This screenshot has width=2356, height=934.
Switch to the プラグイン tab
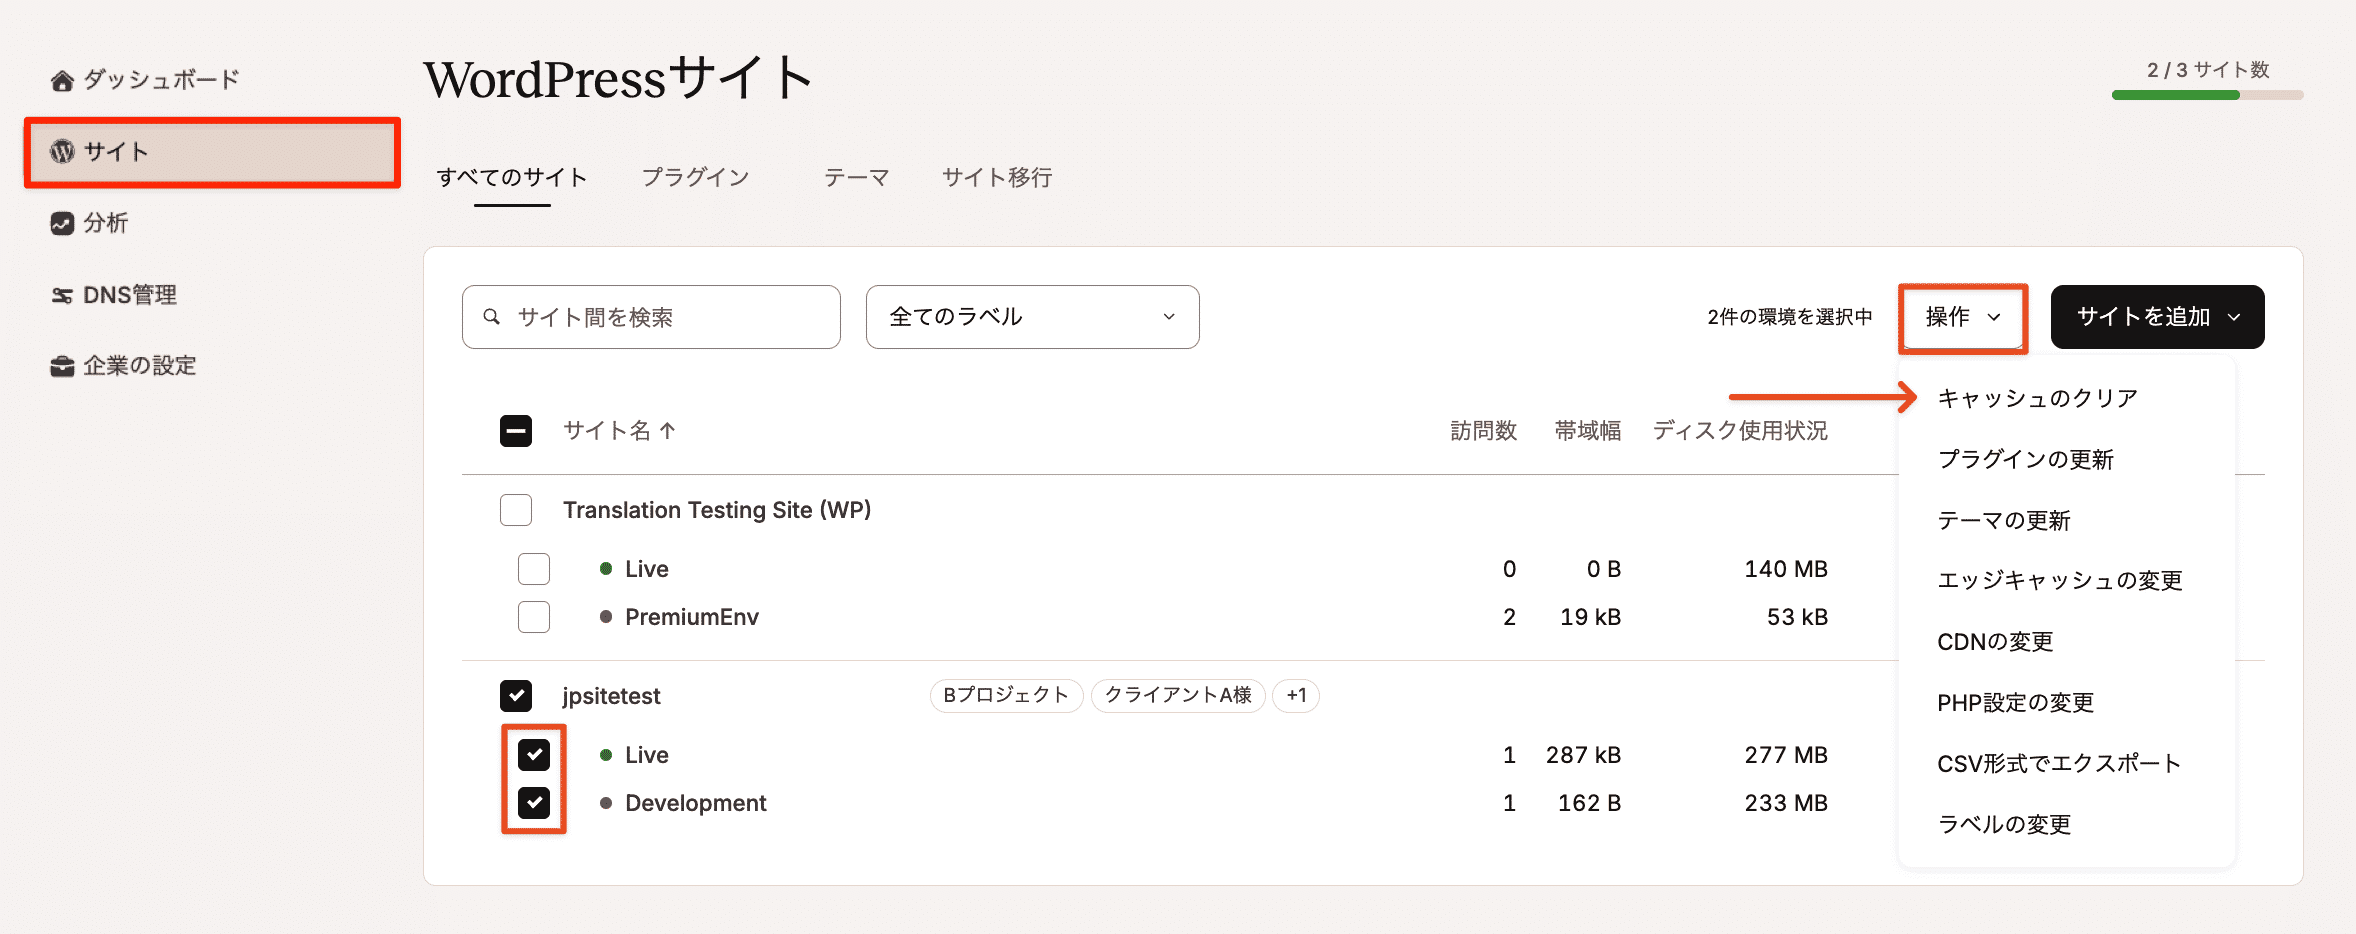click(x=696, y=177)
